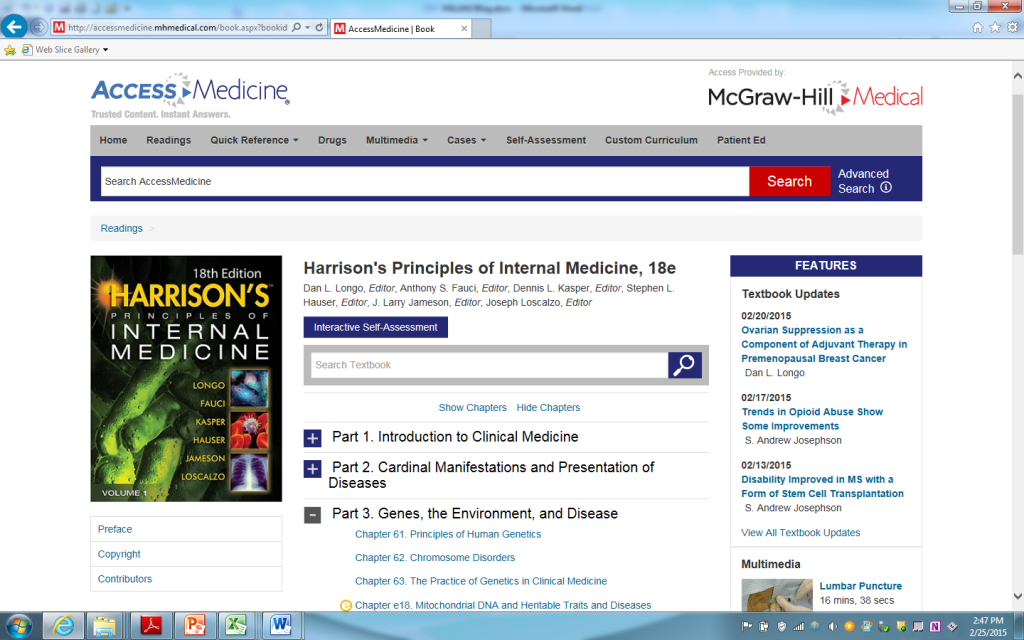Open the Self-Assessment menu item
Screen dimensions: 1024x640
(546, 140)
